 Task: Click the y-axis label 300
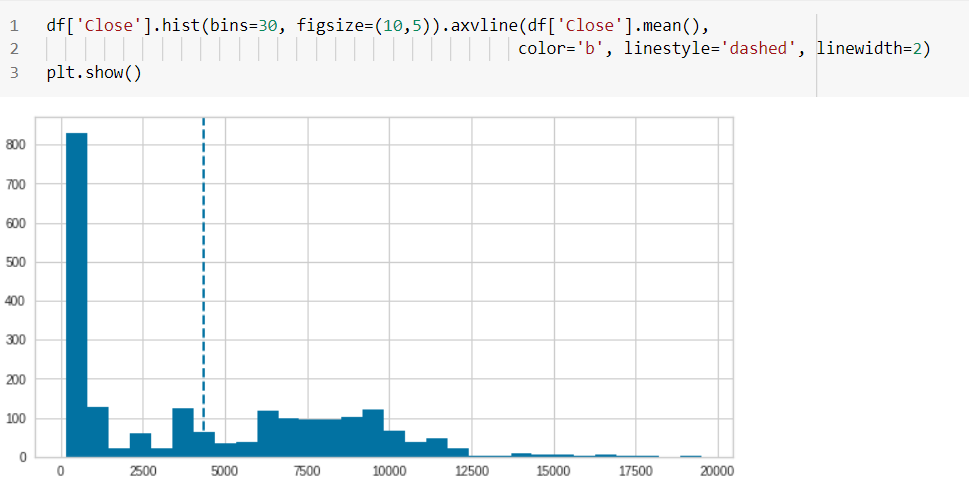[x=15, y=340]
